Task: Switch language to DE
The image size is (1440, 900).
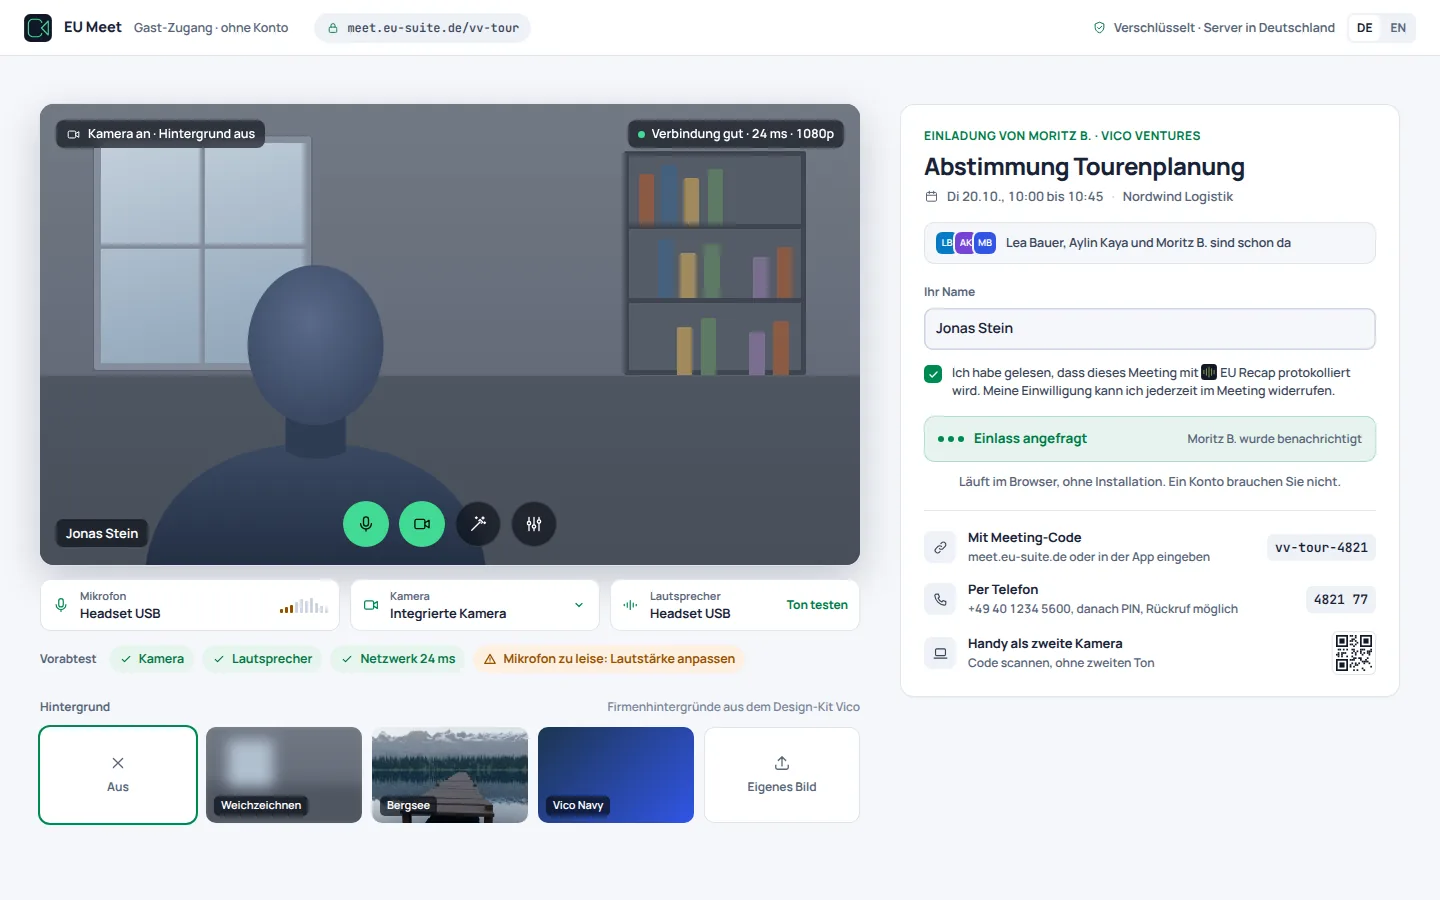Action: tap(1365, 28)
